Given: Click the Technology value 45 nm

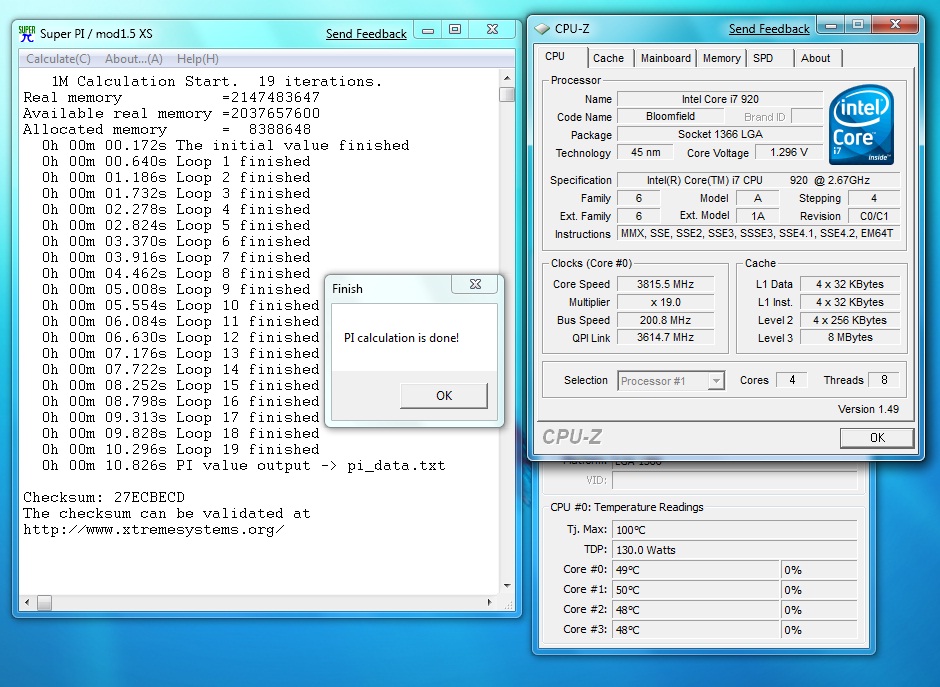Looking at the screenshot, I should (646, 153).
